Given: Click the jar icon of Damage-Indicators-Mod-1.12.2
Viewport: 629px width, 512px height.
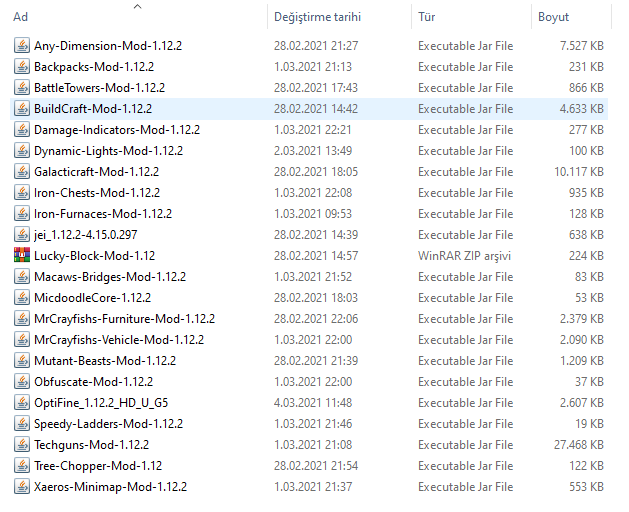Looking at the screenshot, I should point(22,129).
